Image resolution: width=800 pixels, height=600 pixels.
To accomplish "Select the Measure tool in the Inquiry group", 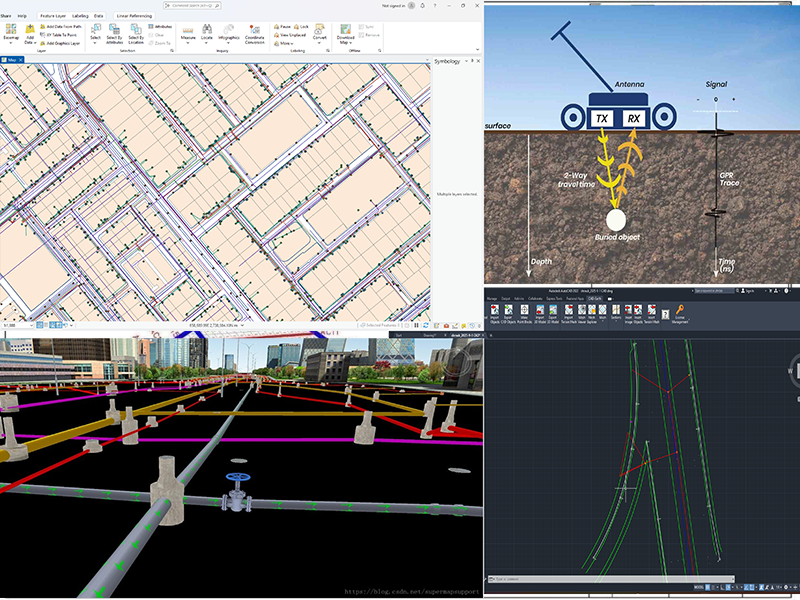I will click(188, 31).
